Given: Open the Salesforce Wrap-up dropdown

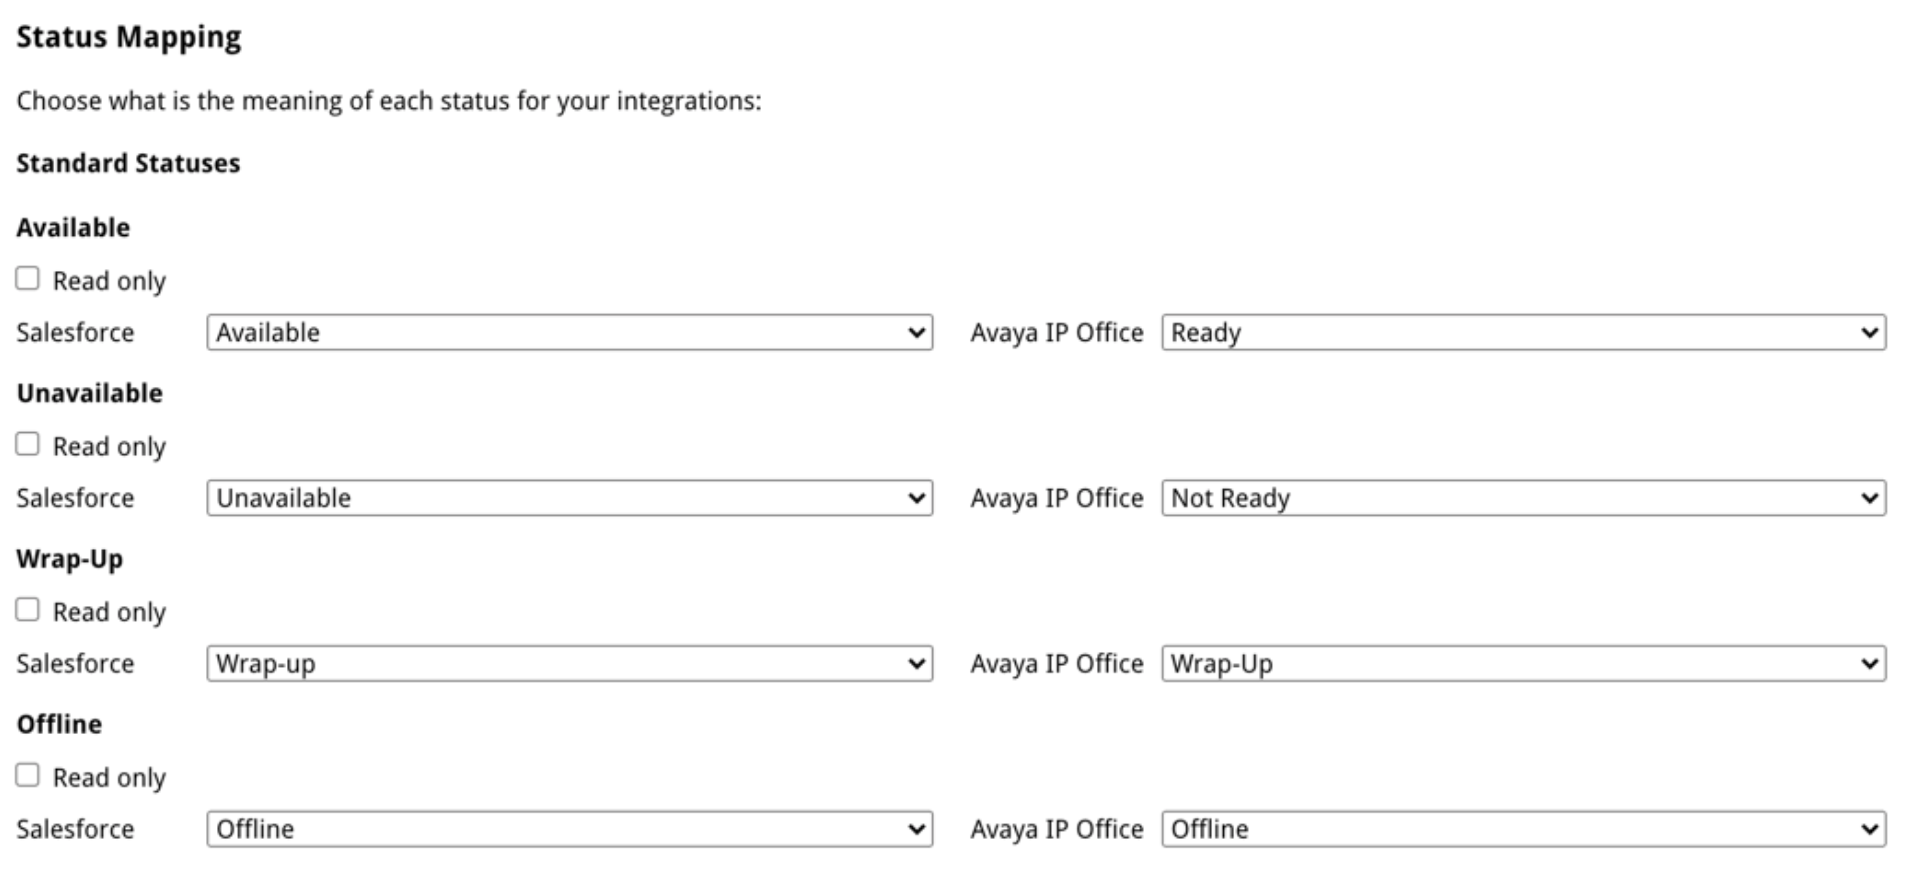Looking at the screenshot, I should (570, 664).
